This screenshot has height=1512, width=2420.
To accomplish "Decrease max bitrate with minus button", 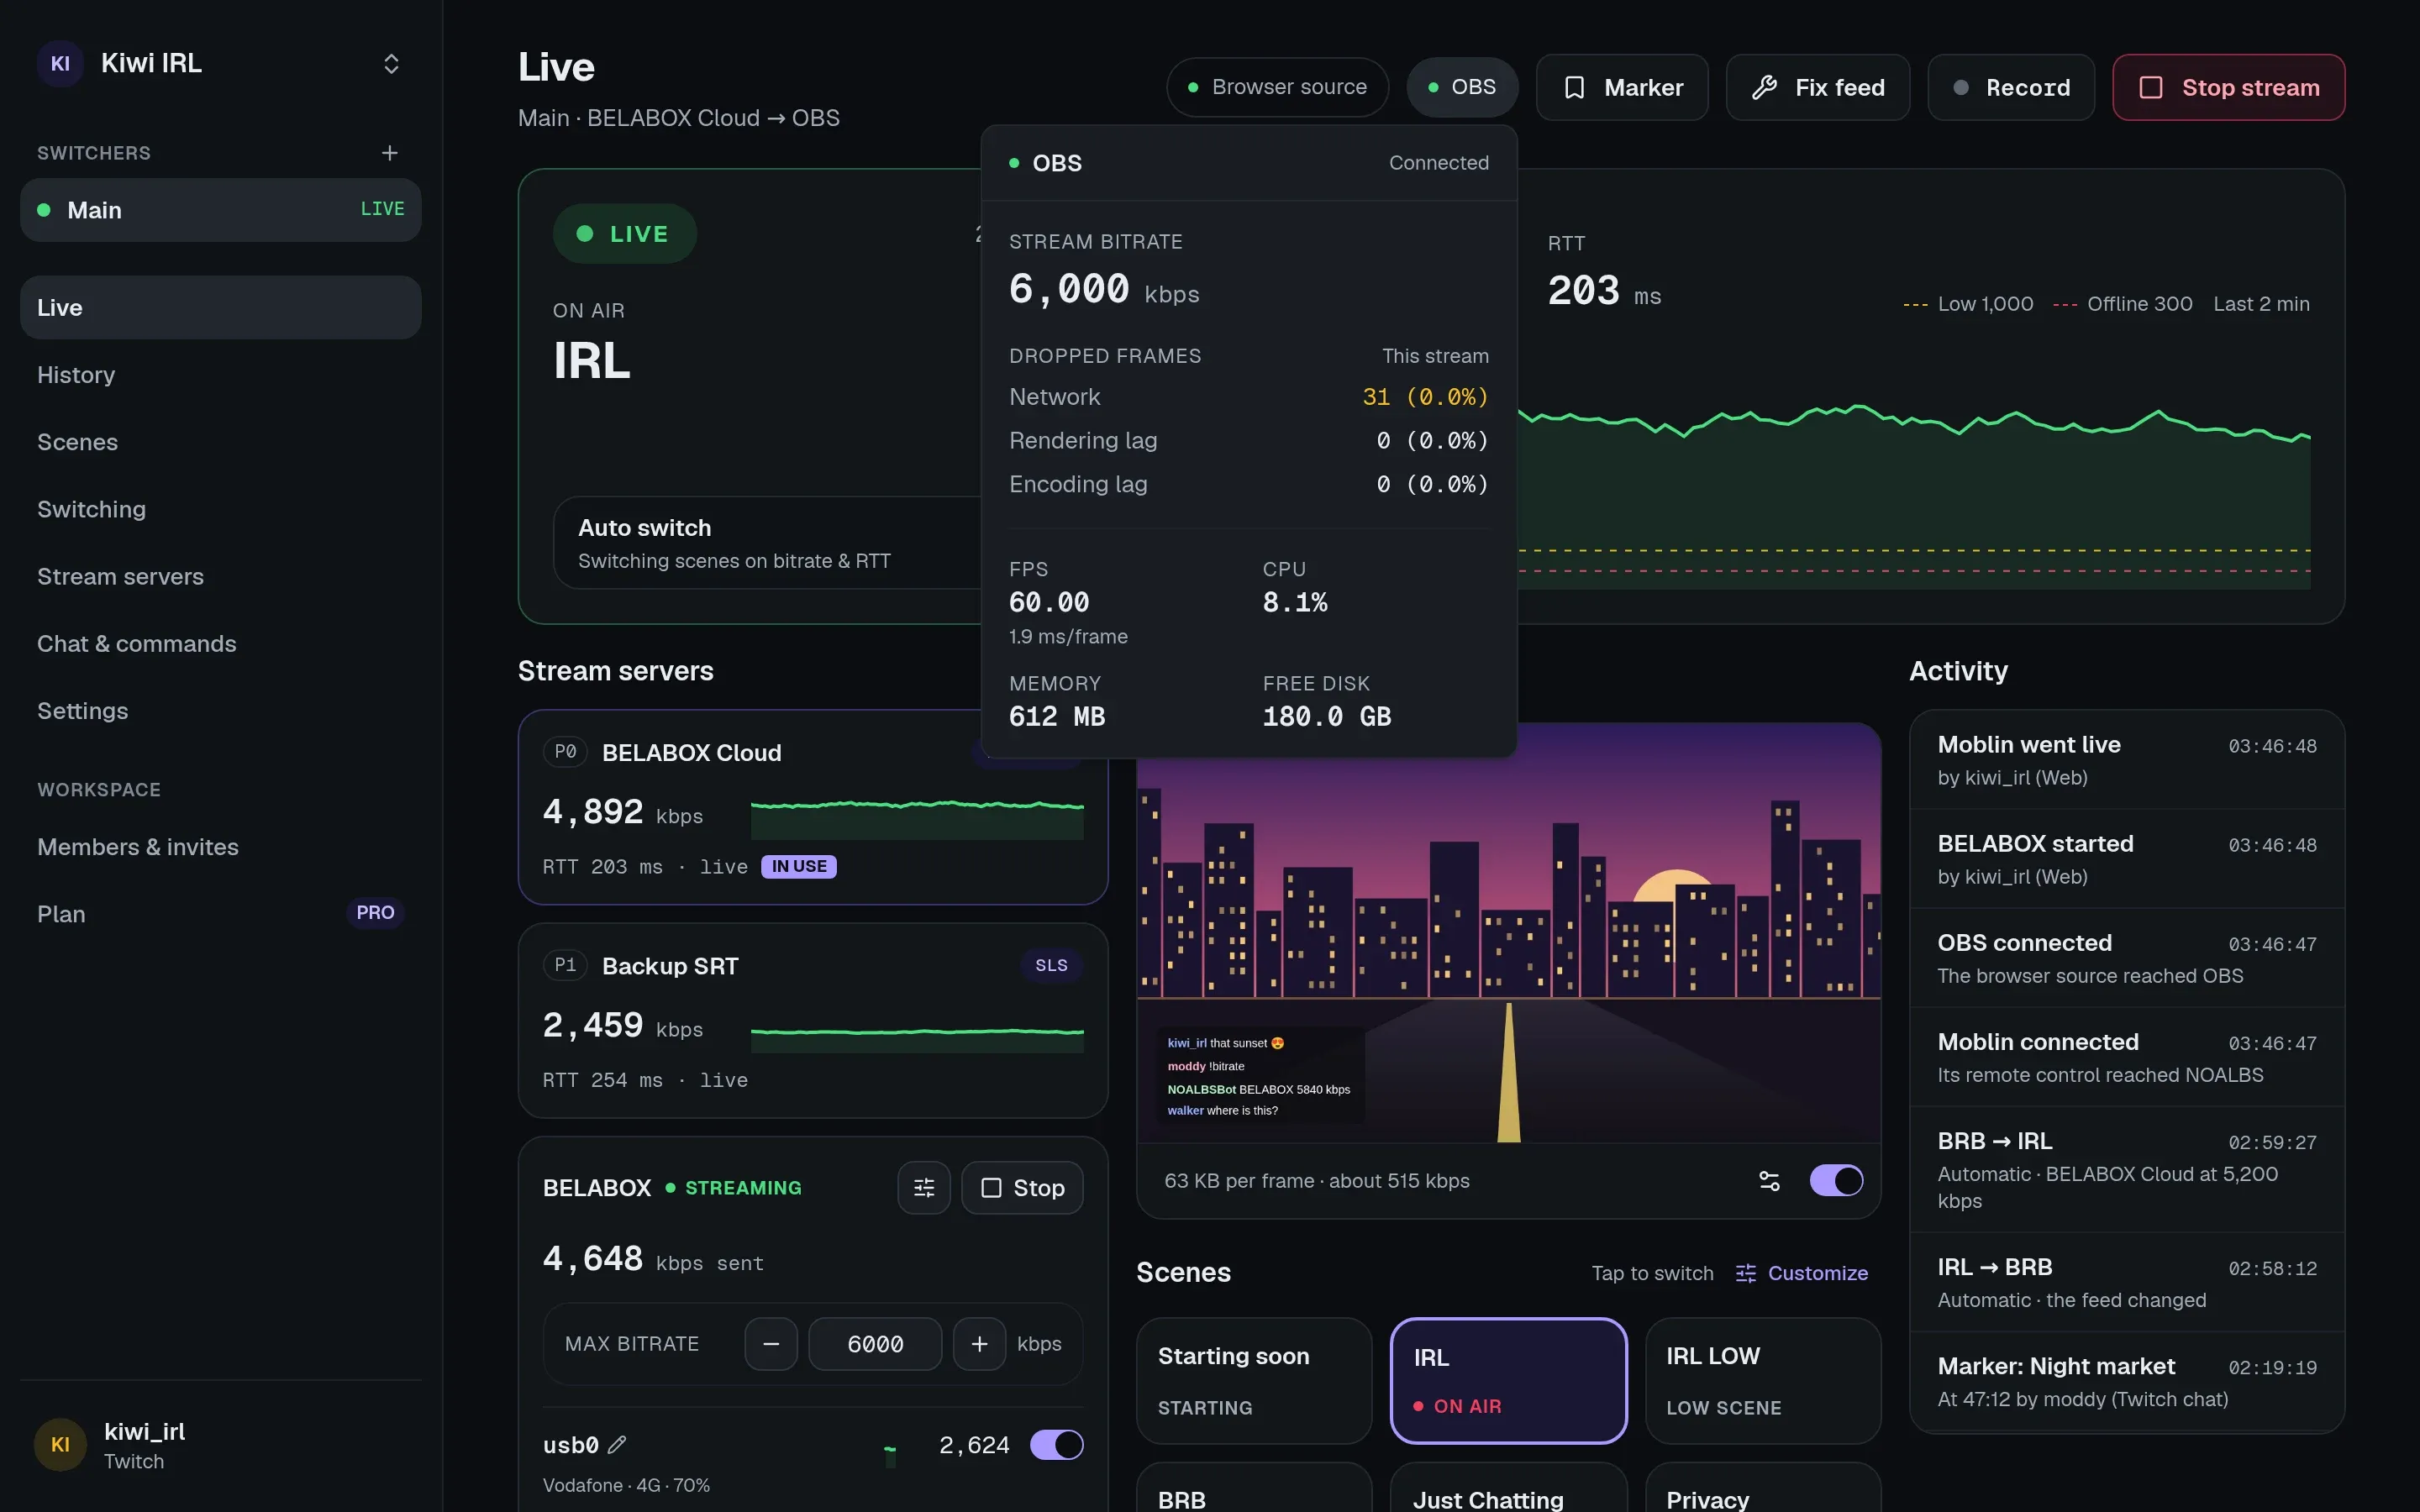I will [x=771, y=1344].
